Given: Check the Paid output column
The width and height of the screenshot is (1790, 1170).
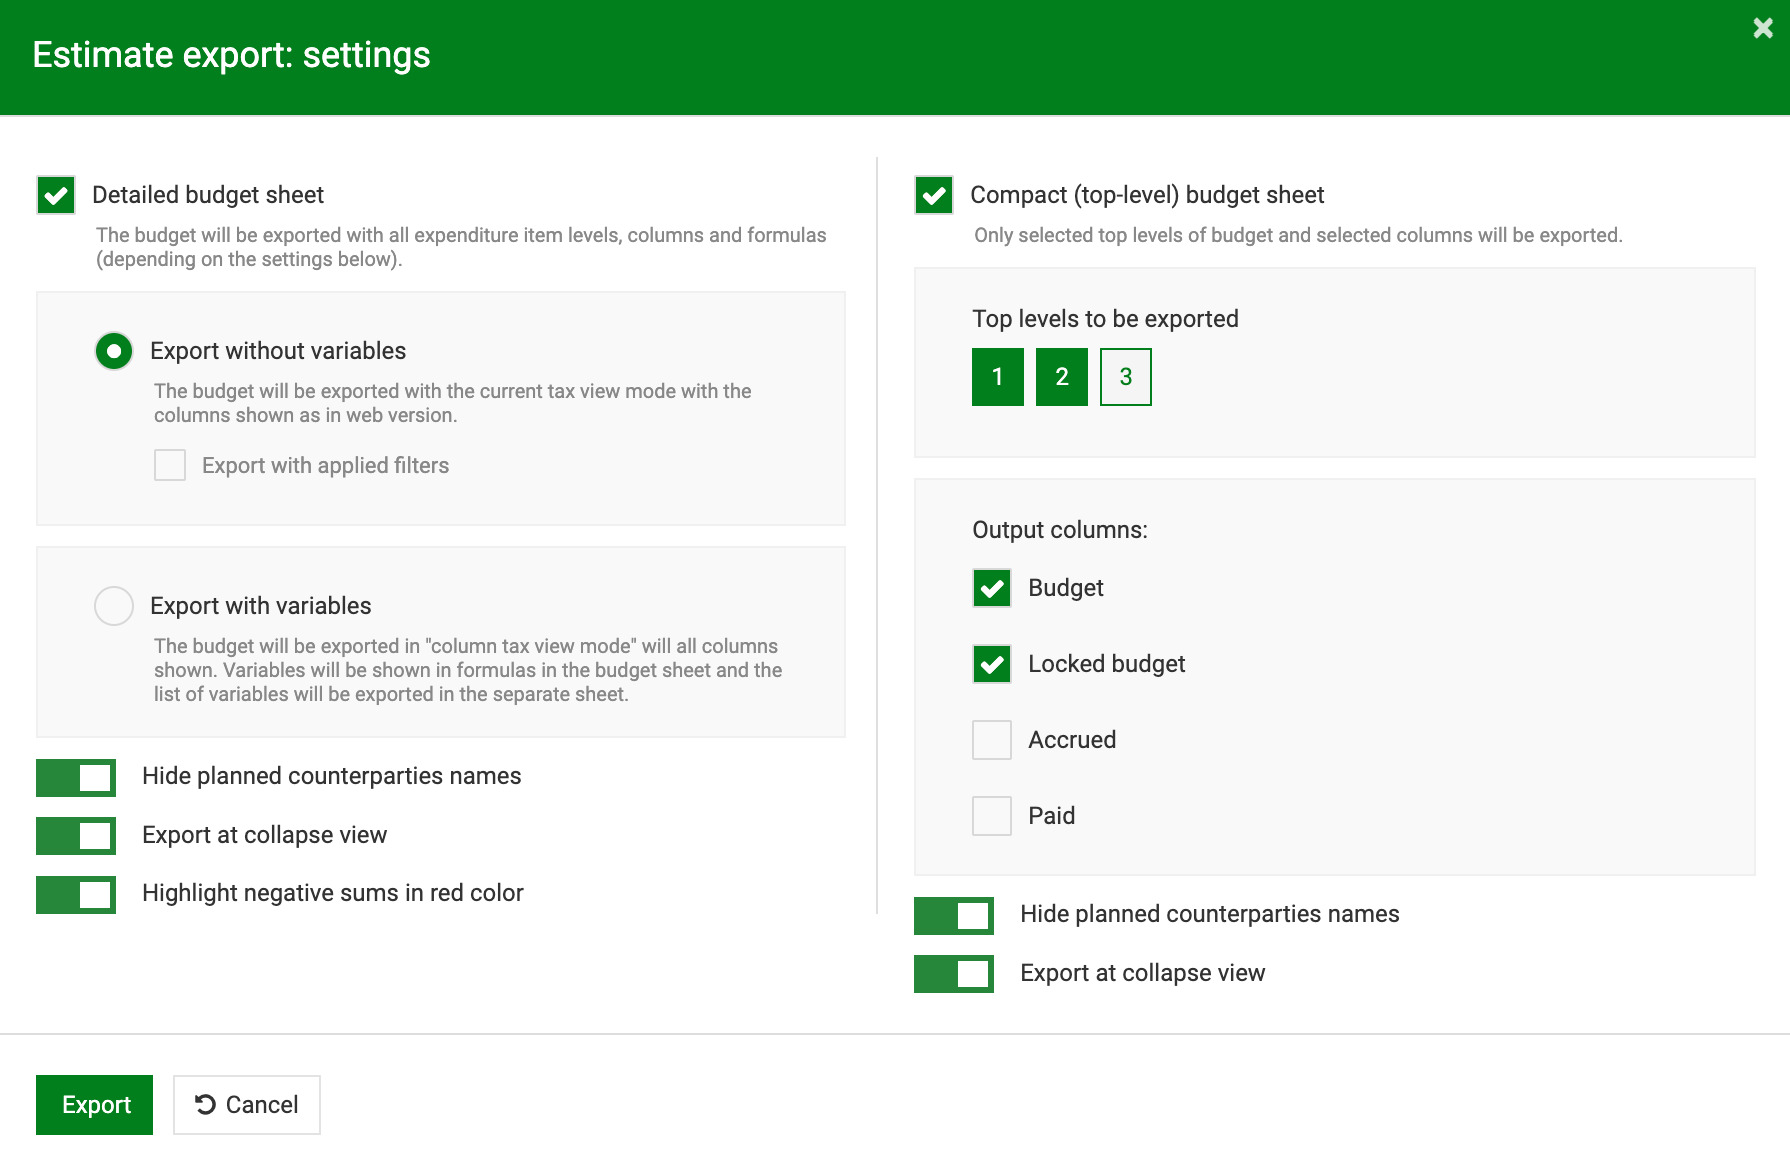Looking at the screenshot, I should [x=992, y=816].
